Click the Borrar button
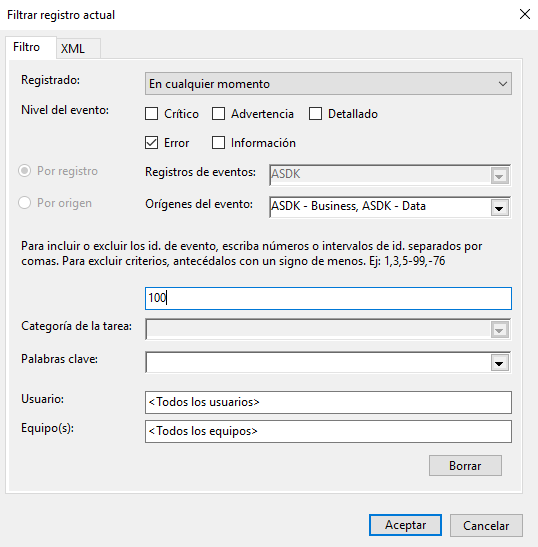 (x=465, y=465)
